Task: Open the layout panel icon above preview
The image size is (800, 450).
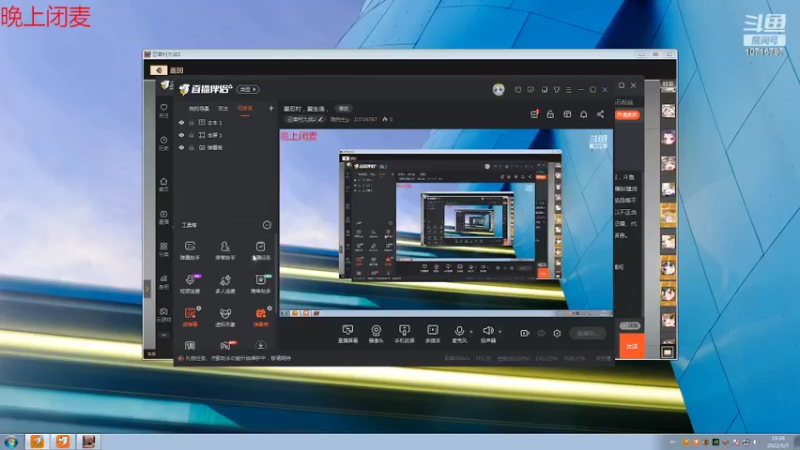Action: tap(567, 114)
